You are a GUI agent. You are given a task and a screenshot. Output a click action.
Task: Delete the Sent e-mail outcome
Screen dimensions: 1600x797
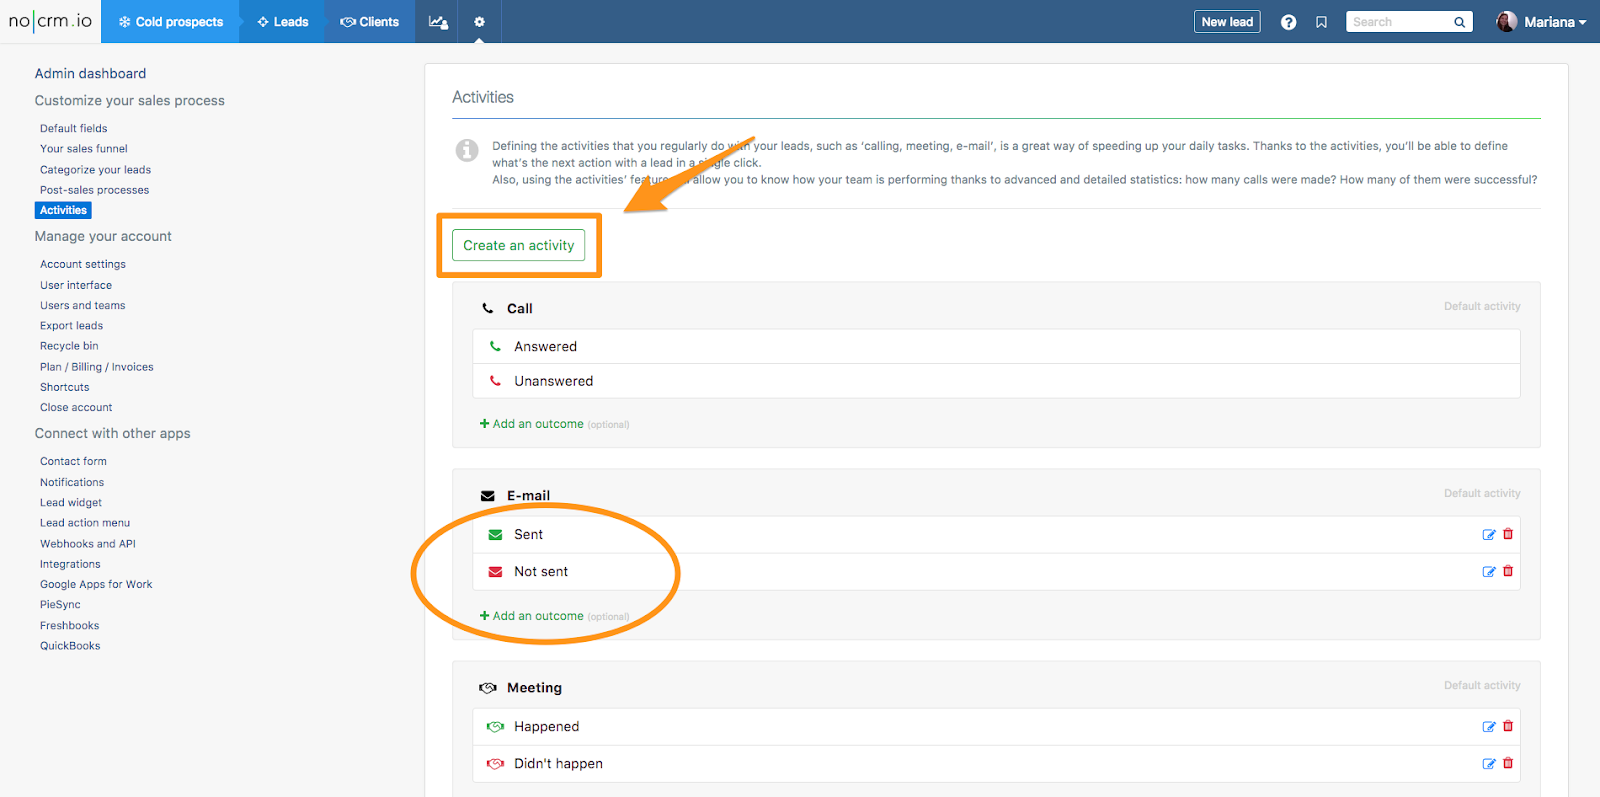click(x=1508, y=534)
